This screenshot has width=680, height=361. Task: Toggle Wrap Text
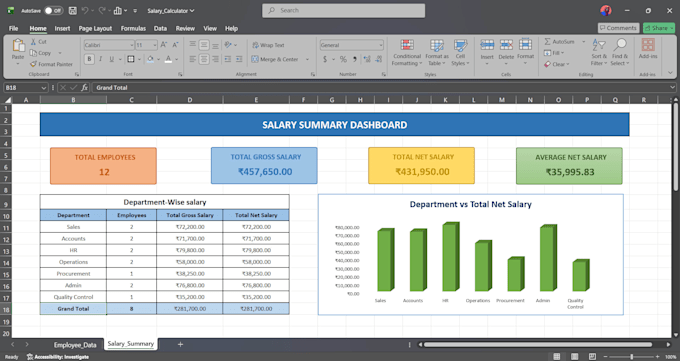[x=268, y=45]
